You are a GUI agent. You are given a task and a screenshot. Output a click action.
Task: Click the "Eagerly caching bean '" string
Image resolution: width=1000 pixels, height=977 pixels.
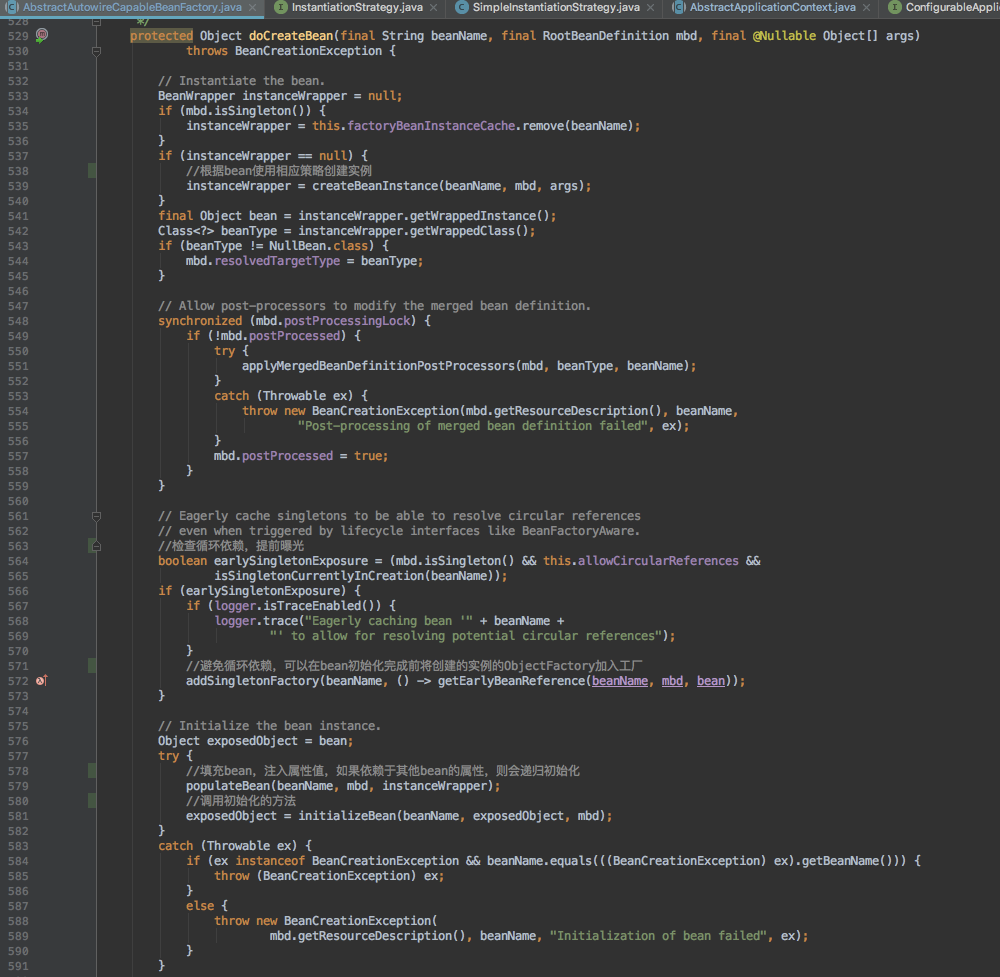(x=388, y=621)
